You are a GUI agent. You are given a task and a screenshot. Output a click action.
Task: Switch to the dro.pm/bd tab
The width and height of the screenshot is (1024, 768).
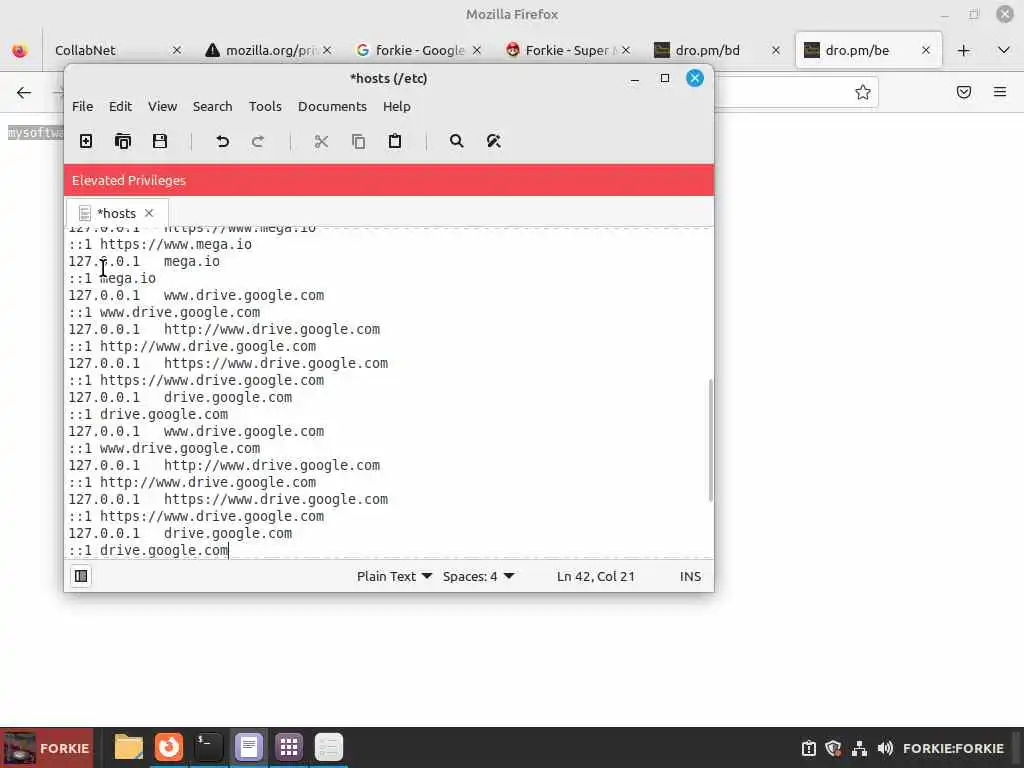coord(709,50)
